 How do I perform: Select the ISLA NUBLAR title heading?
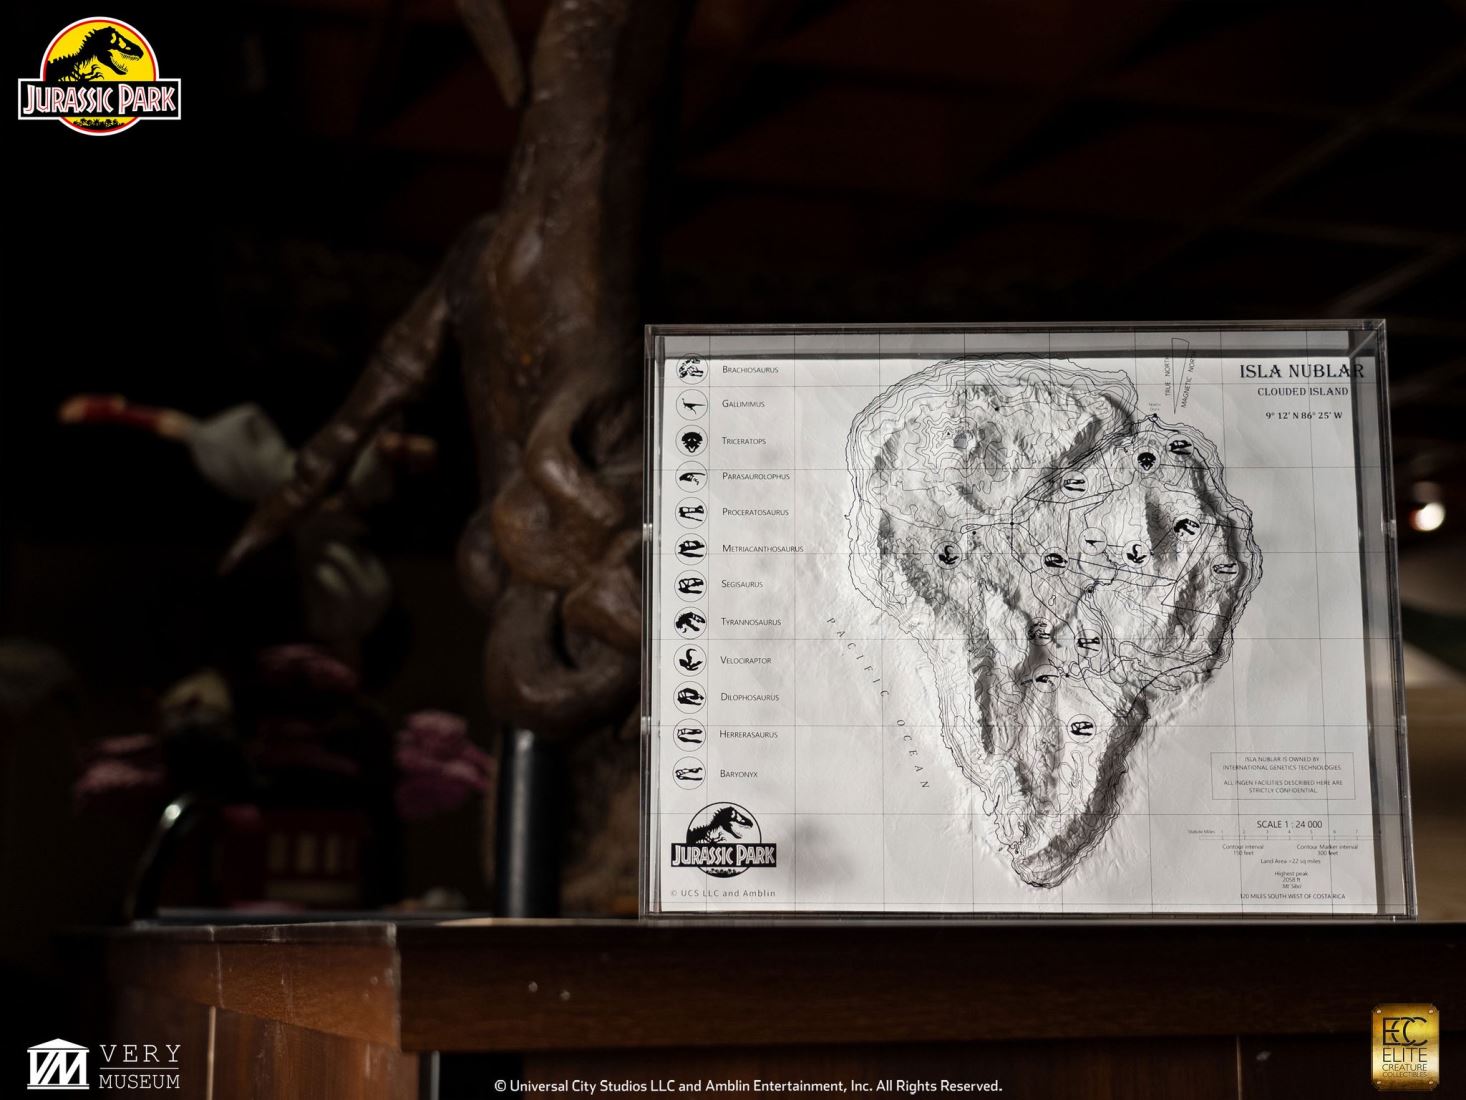(1302, 371)
